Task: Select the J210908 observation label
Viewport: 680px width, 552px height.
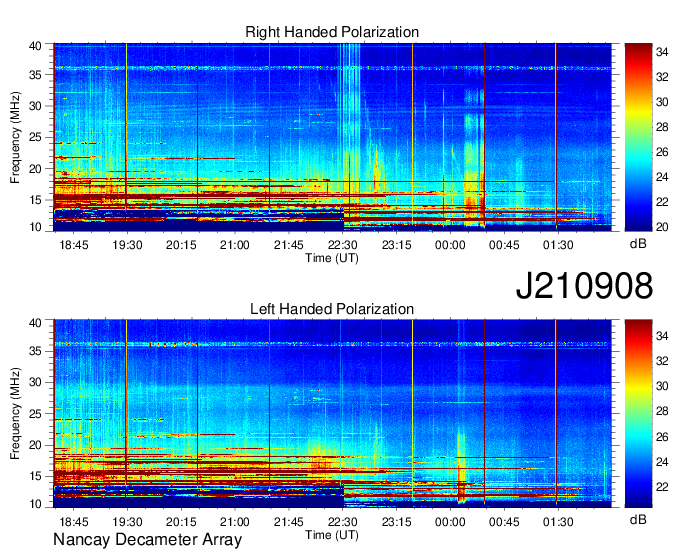Action: coord(584,285)
